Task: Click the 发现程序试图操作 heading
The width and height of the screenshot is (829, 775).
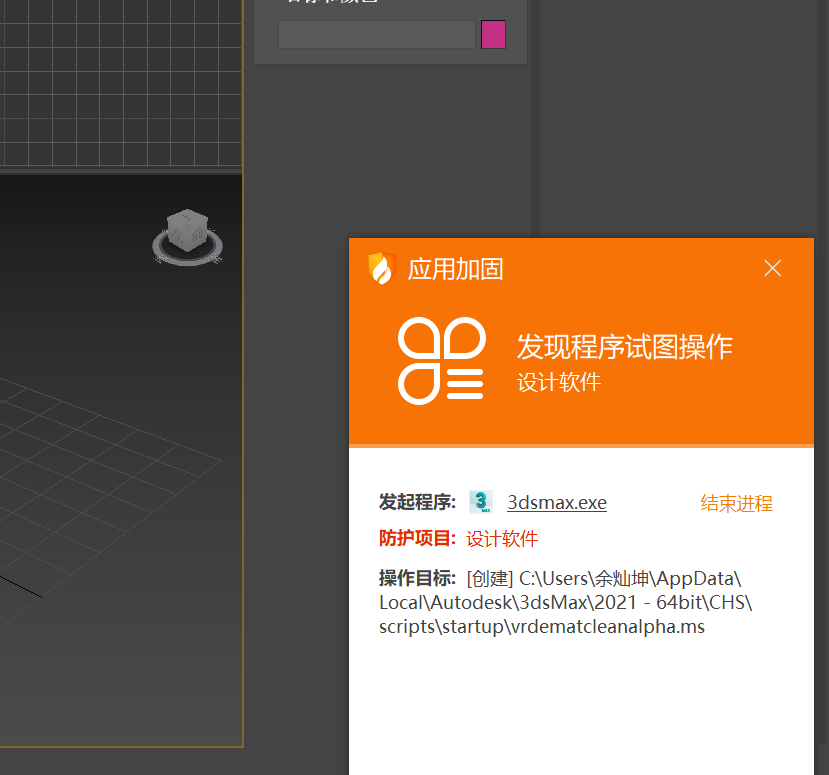Action: point(624,347)
